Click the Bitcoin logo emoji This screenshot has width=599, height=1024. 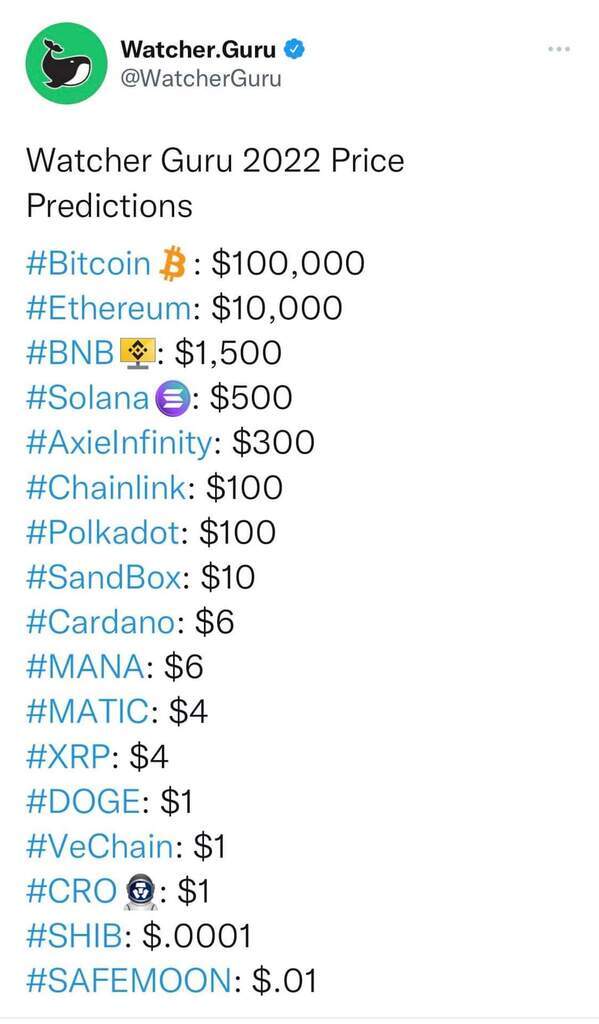click(172, 264)
